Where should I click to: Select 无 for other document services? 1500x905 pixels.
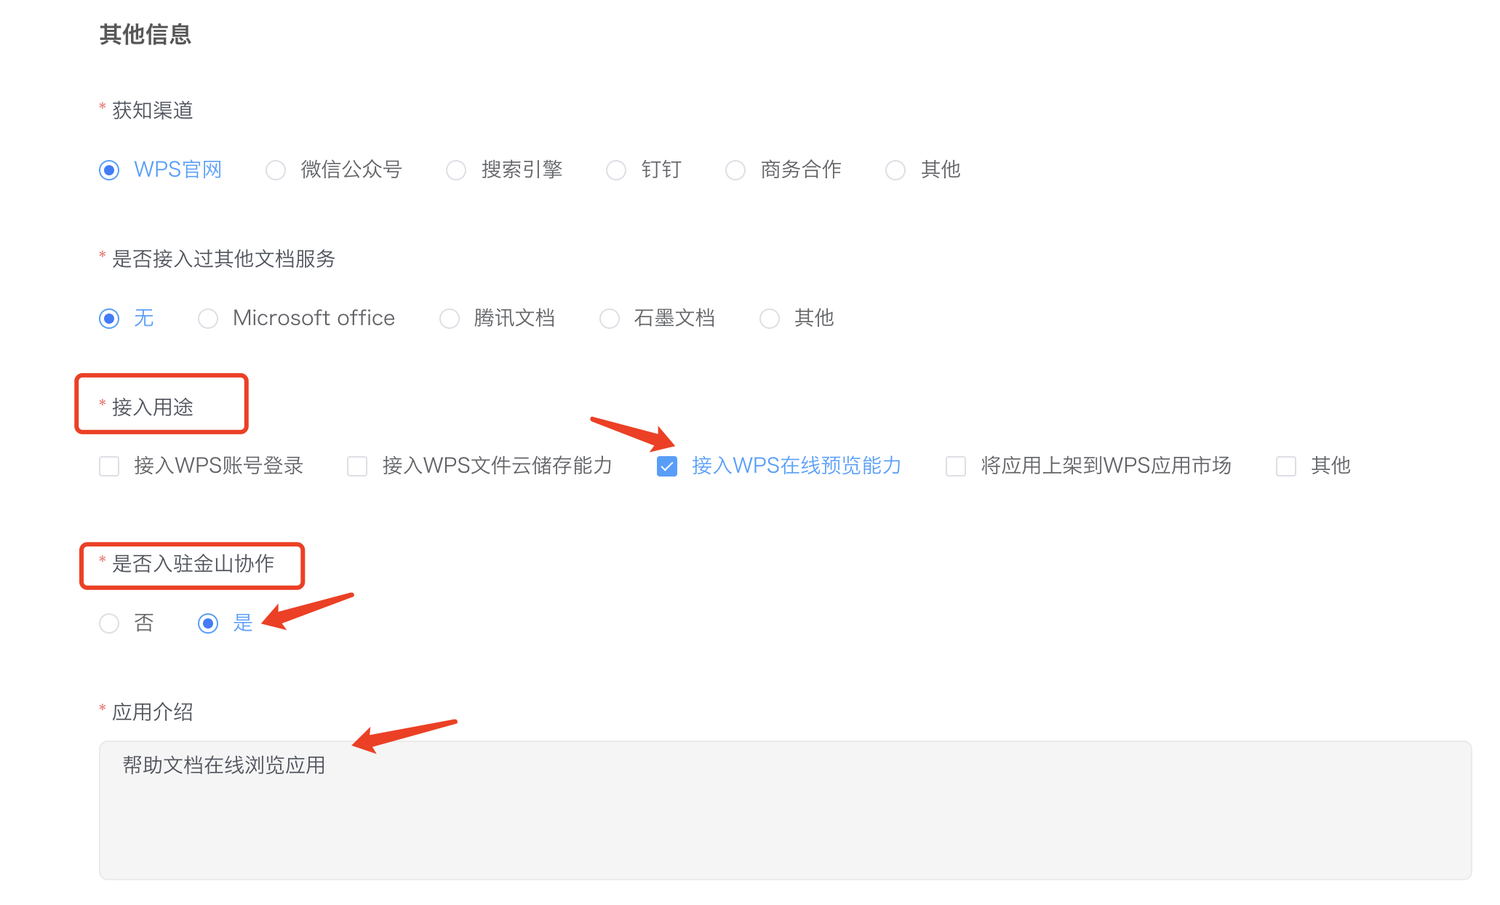pyautogui.click(x=110, y=319)
